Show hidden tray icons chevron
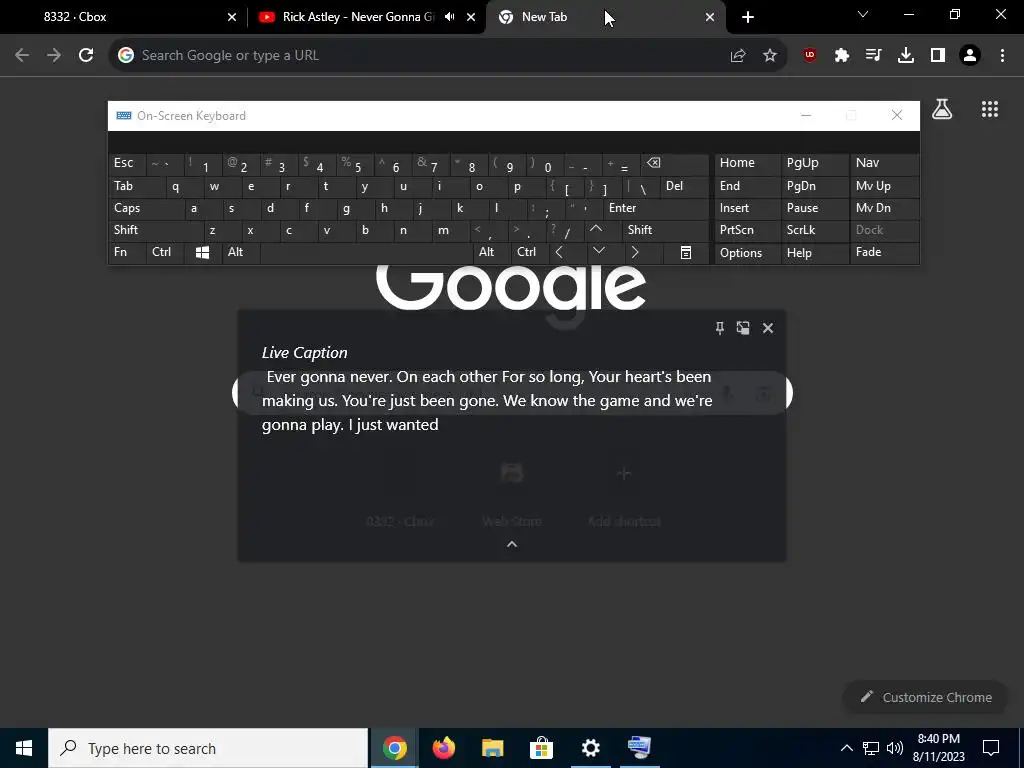Screen dimensions: 1024x768 tap(846, 748)
